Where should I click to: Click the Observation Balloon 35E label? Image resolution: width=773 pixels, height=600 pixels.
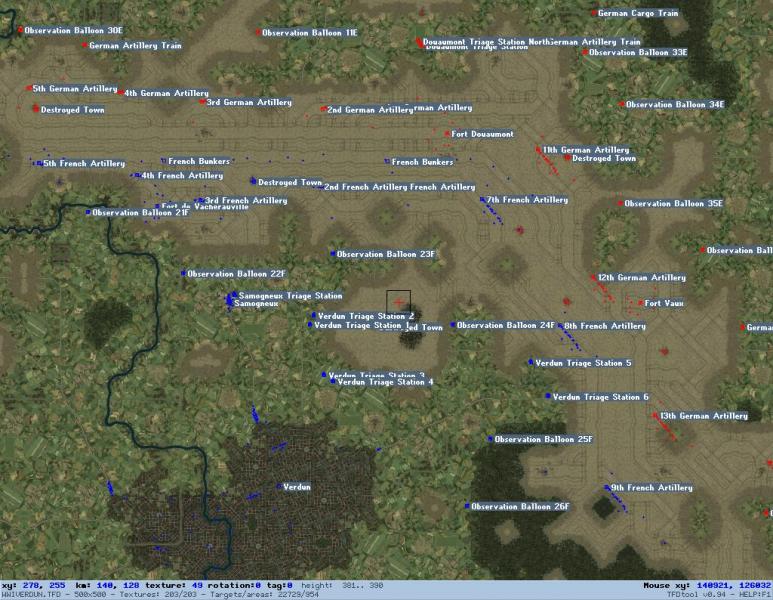pyautogui.click(x=673, y=203)
